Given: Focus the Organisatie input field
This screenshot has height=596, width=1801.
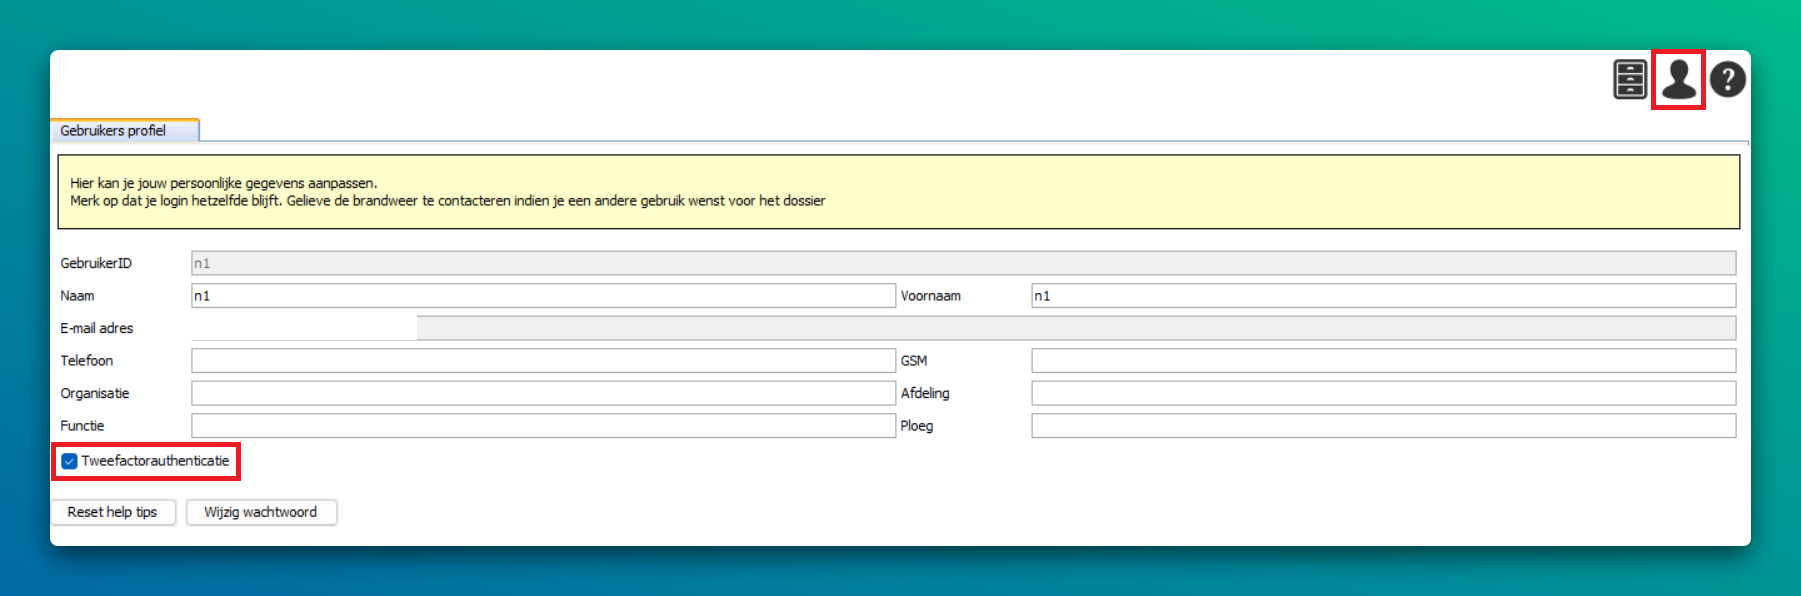Looking at the screenshot, I should click(x=543, y=393).
